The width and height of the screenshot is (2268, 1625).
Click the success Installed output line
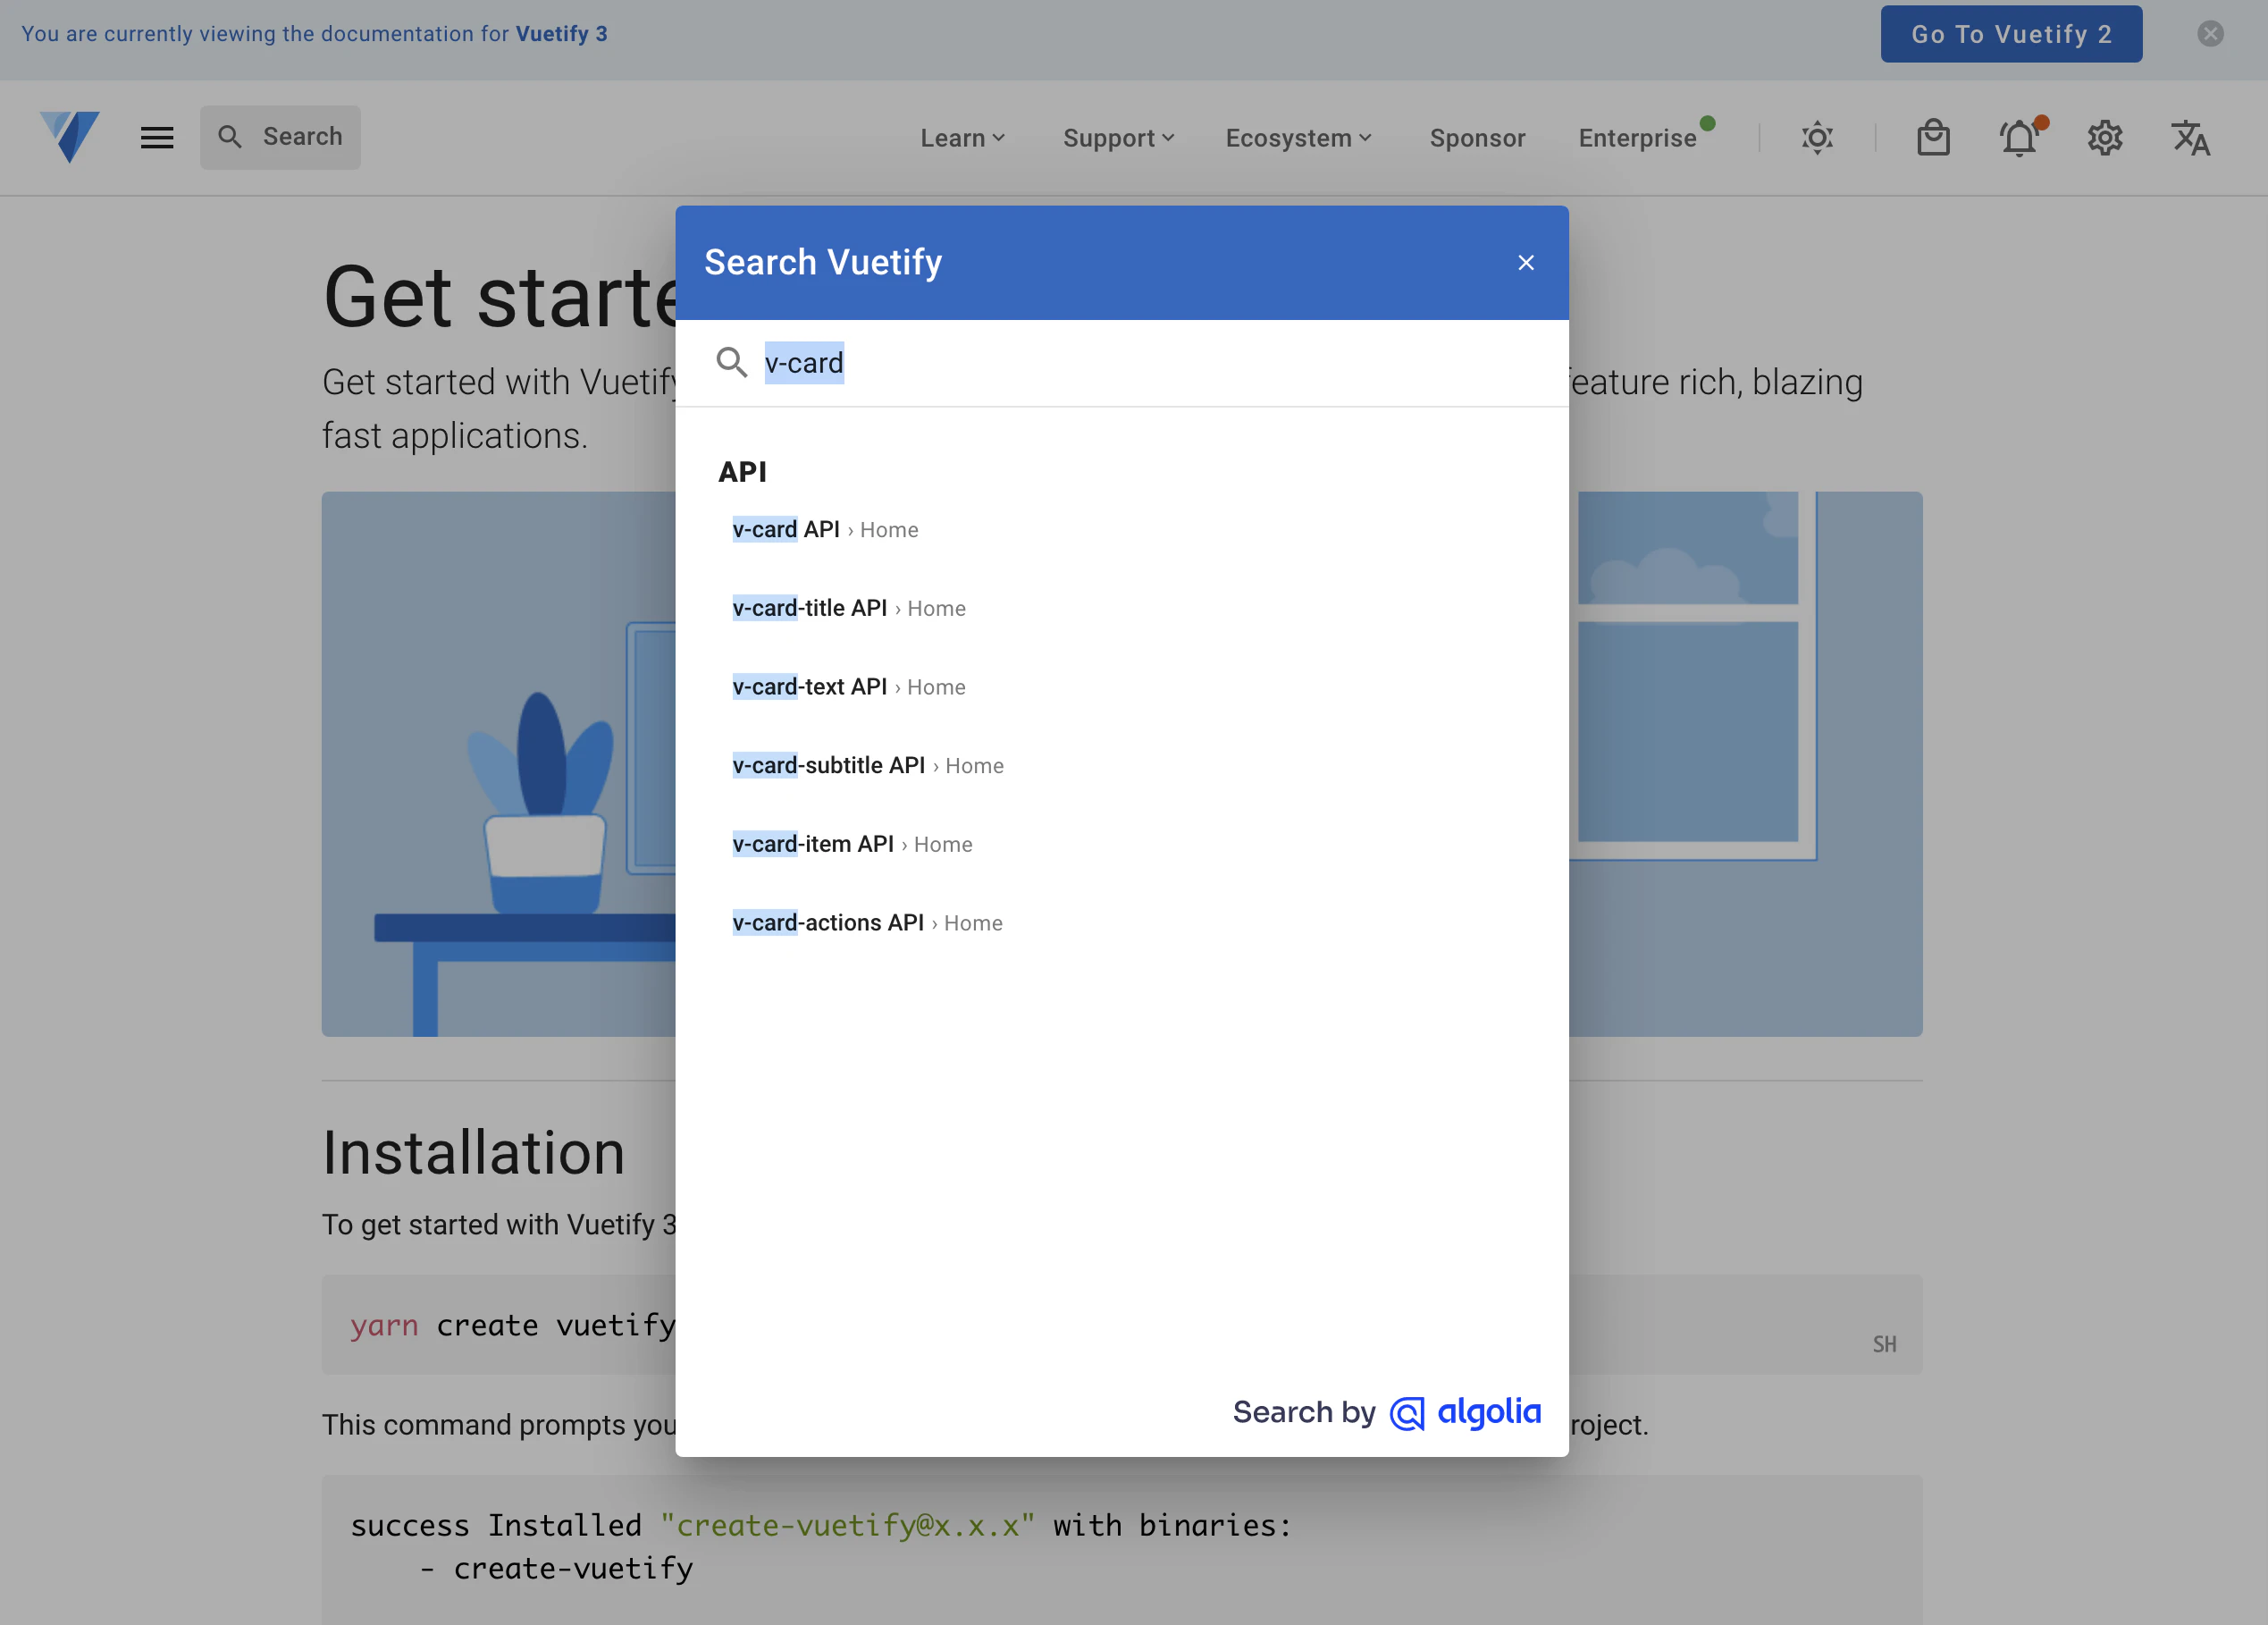click(821, 1525)
